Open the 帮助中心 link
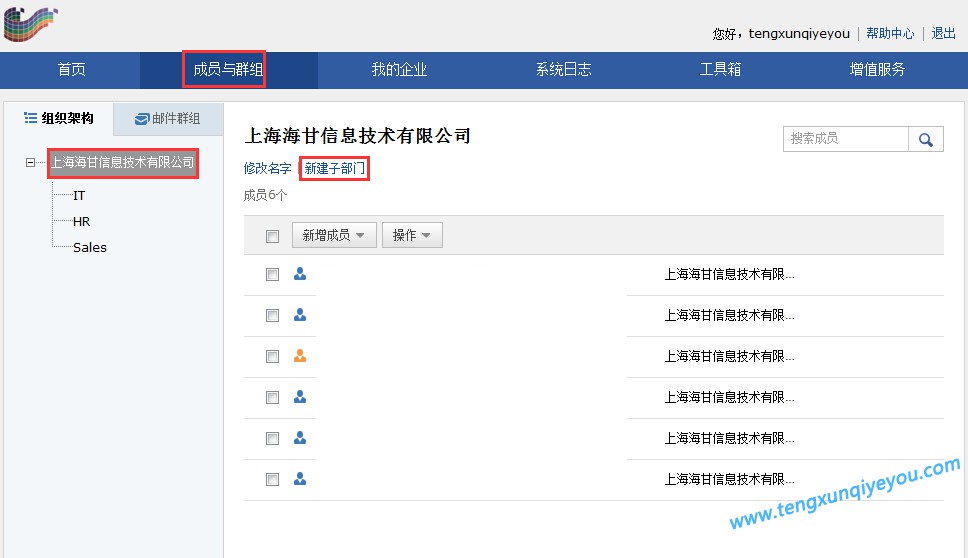 [x=890, y=33]
